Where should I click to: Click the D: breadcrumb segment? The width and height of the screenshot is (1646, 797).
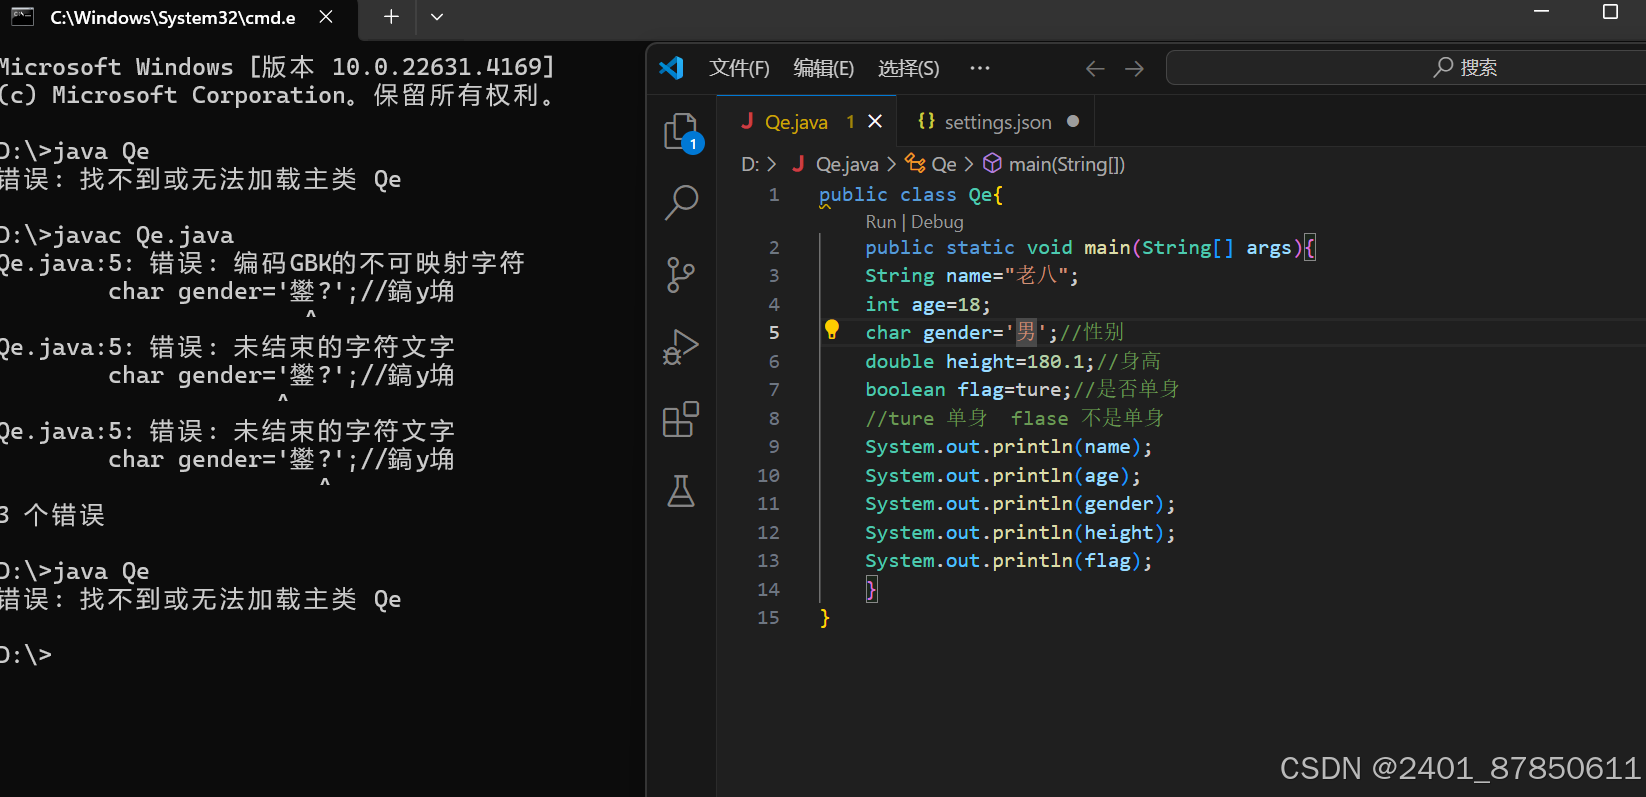pyautogui.click(x=750, y=164)
